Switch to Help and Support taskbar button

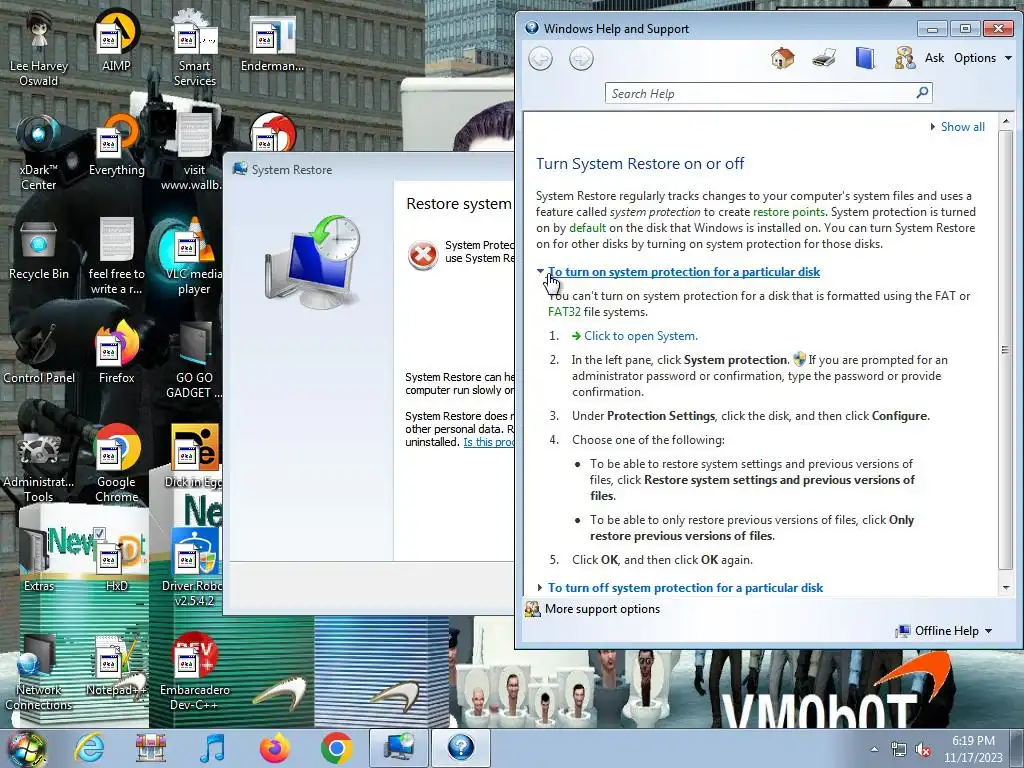(460, 748)
